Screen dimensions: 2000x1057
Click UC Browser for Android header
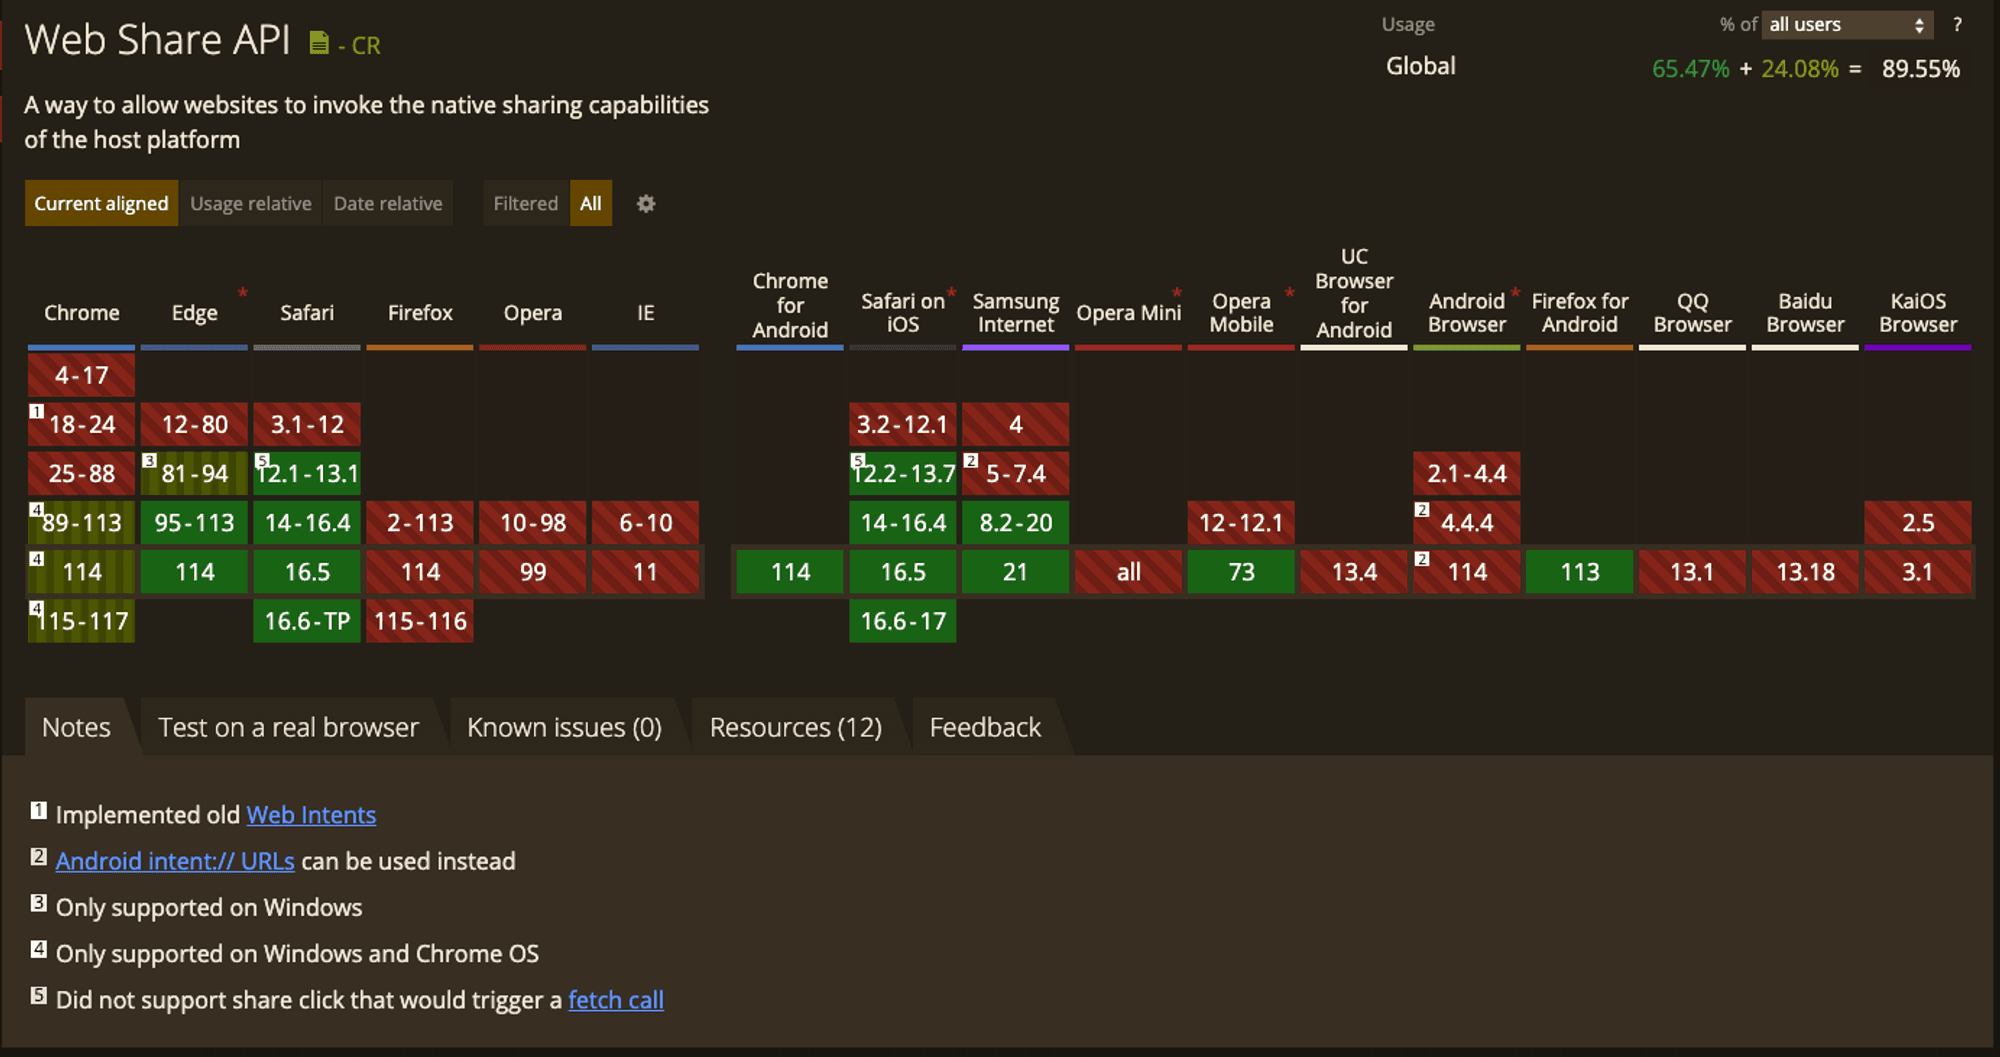pos(1354,293)
